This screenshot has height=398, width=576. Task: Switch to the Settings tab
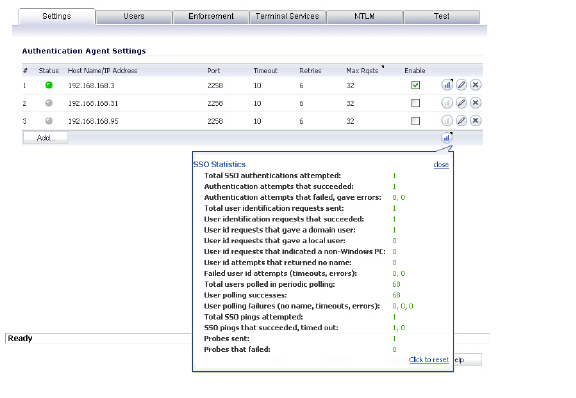coord(57,16)
